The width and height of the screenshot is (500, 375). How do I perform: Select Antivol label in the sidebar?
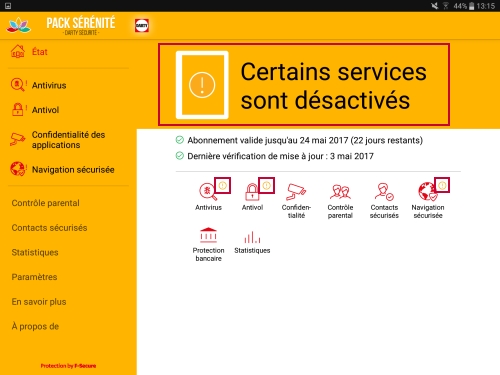[45, 110]
